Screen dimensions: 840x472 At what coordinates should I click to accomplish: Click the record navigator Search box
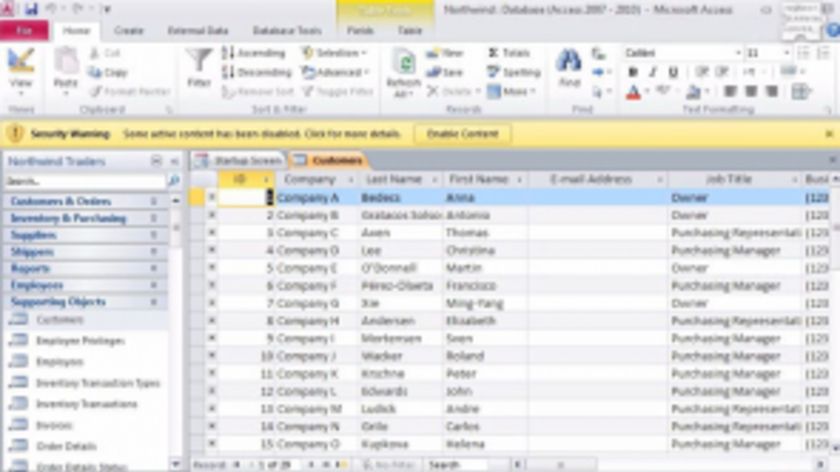pos(456,464)
